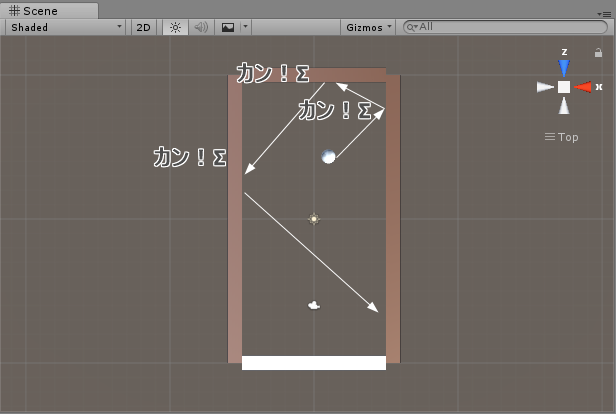Click the red X axis cone
Image resolution: width=616 pixels, height=414 pixels.
[x=583, y=87]
